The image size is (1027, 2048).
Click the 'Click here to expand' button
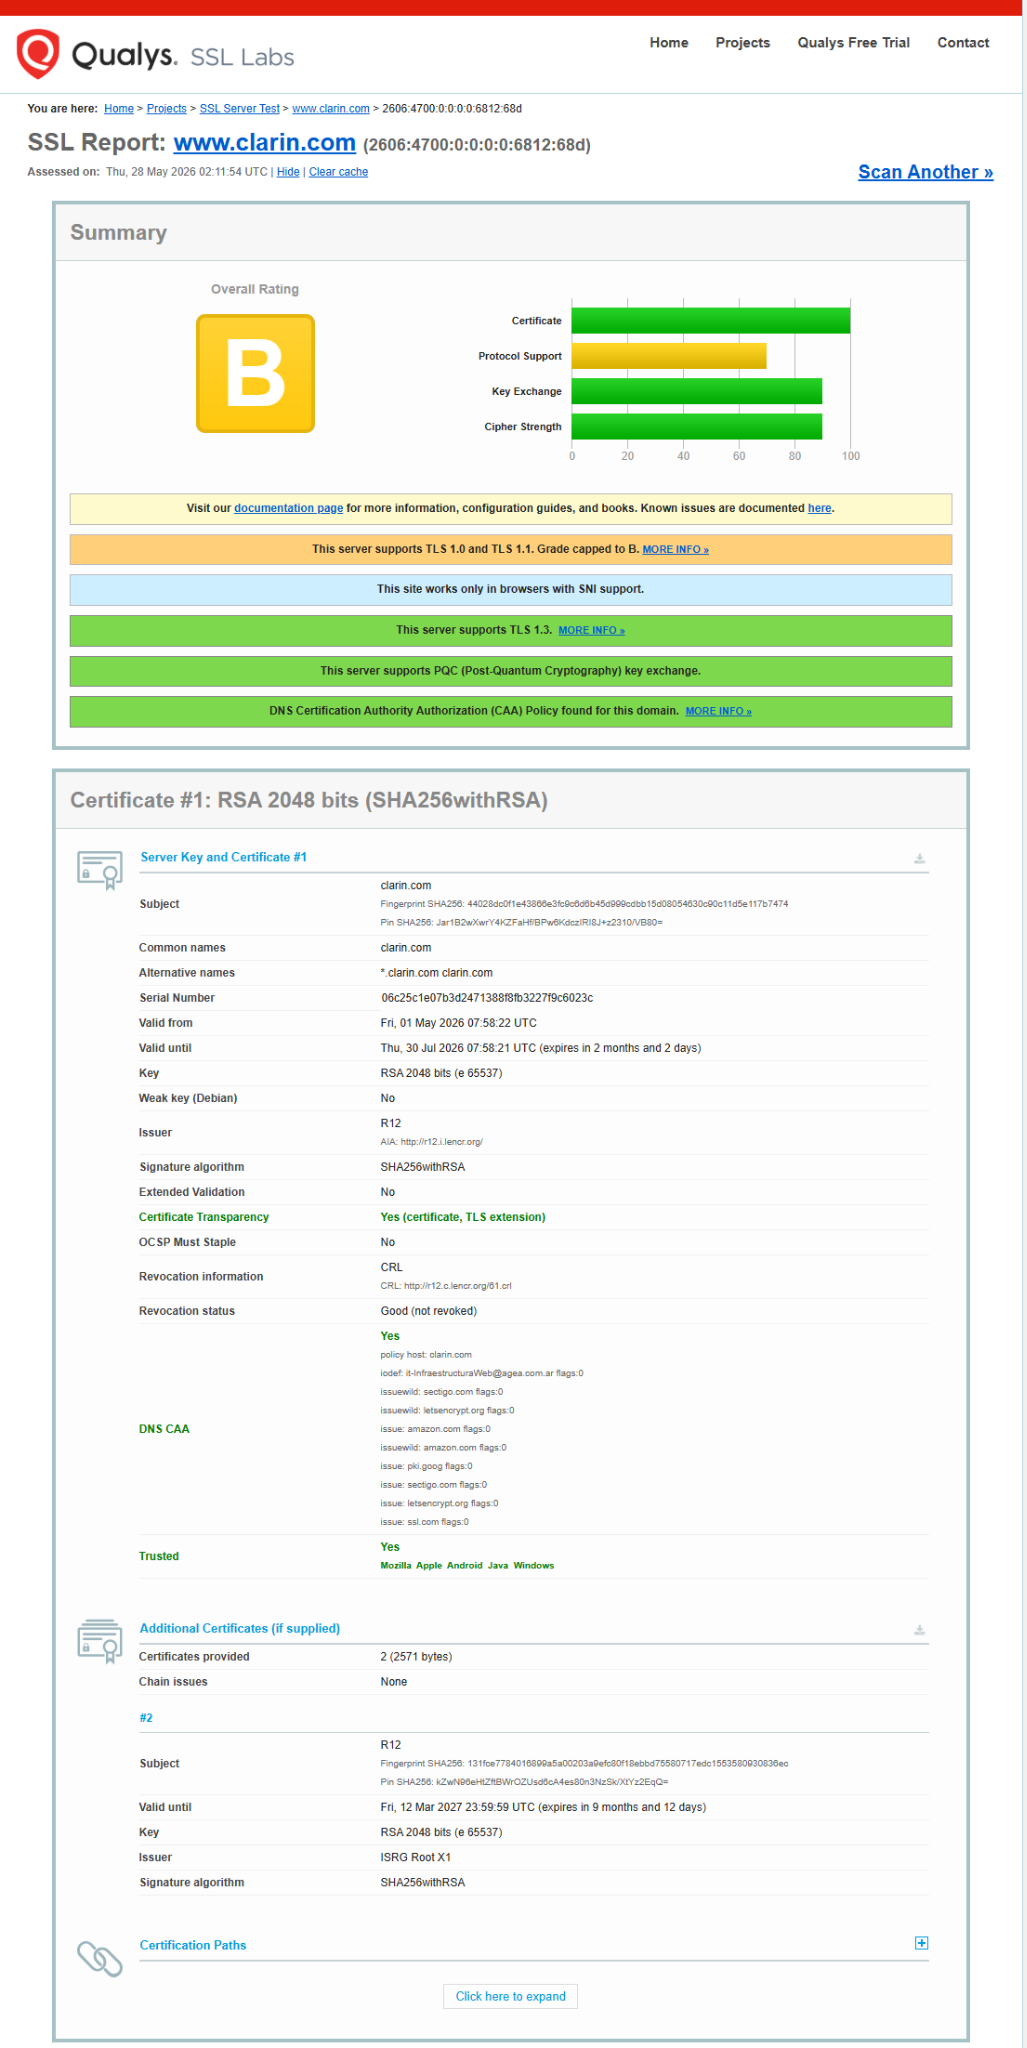tap(510, 1996)
